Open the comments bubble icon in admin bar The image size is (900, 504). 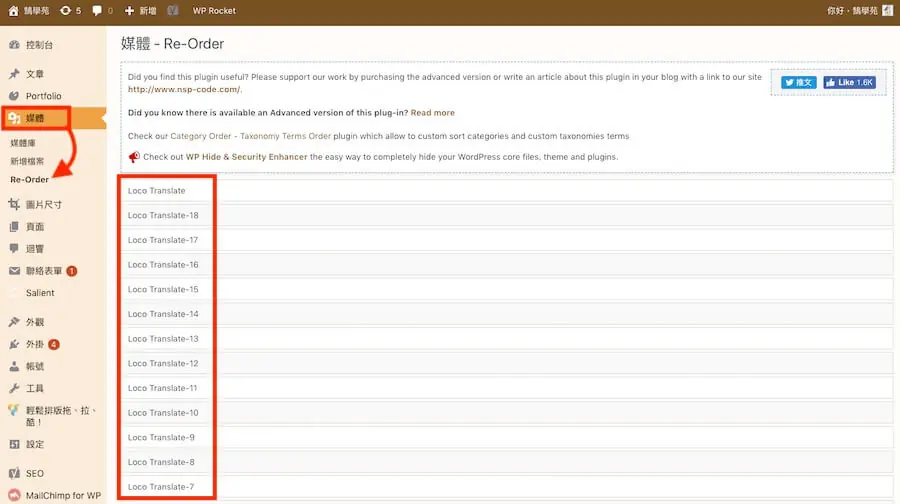97,10
